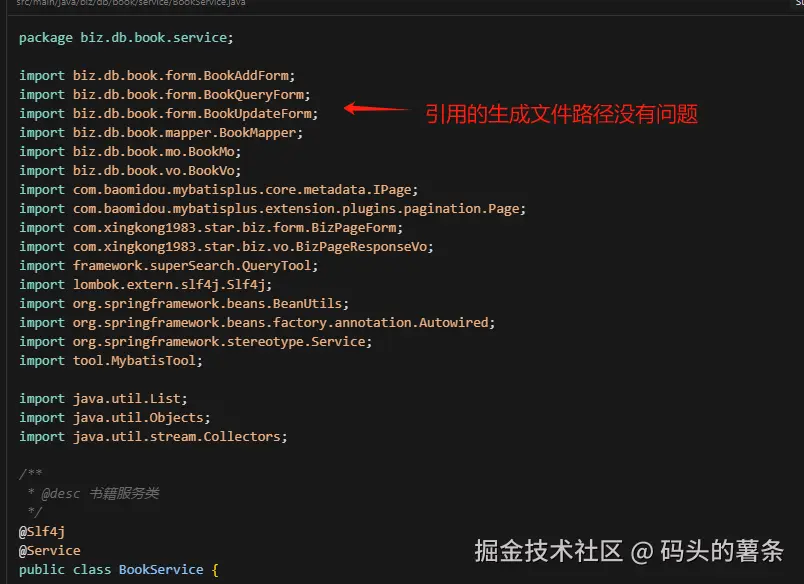Click the BookVo import line

(130, 170)
